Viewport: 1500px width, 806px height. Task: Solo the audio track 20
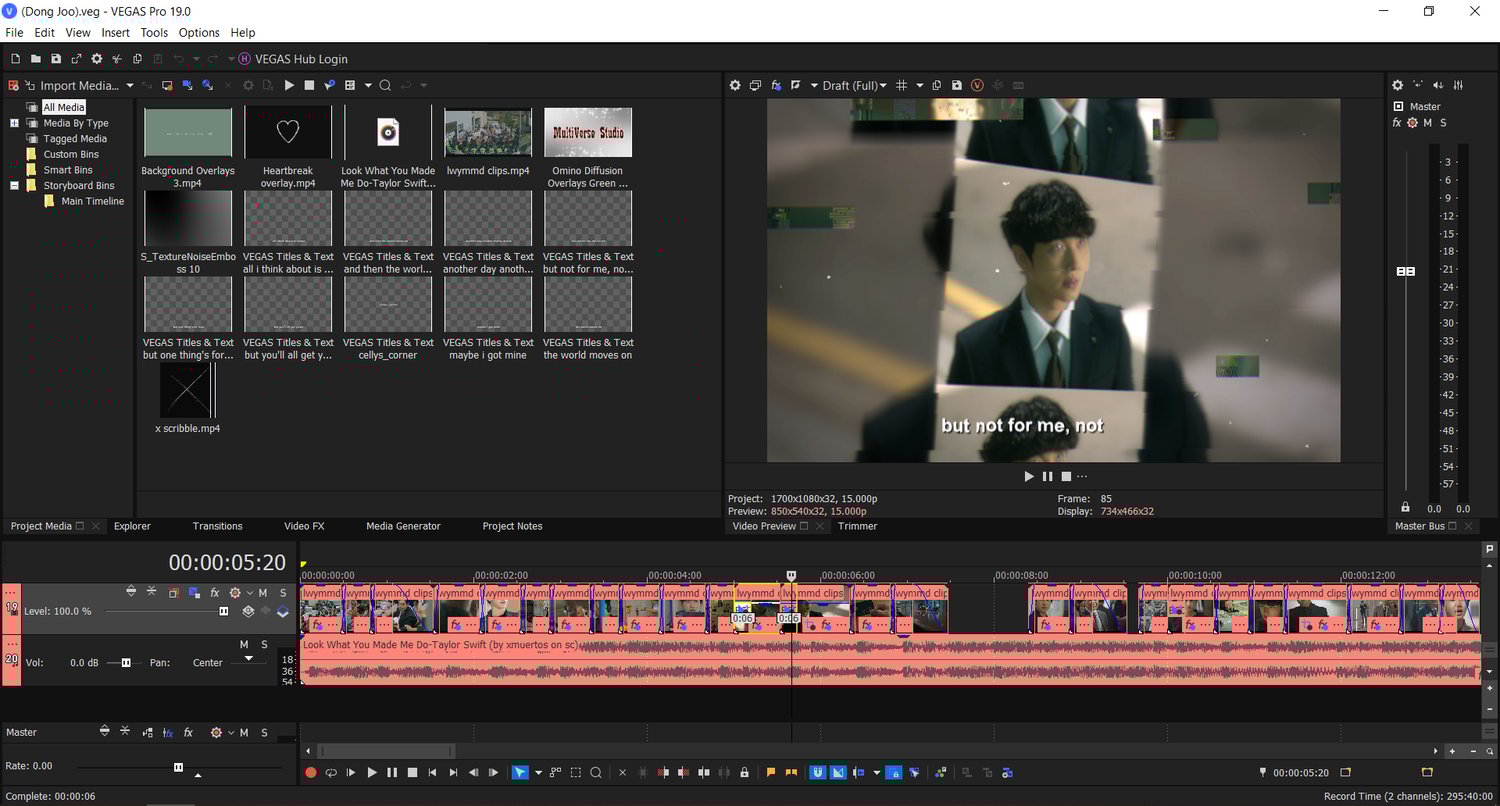pyautogui.click(x=264, y=645)
